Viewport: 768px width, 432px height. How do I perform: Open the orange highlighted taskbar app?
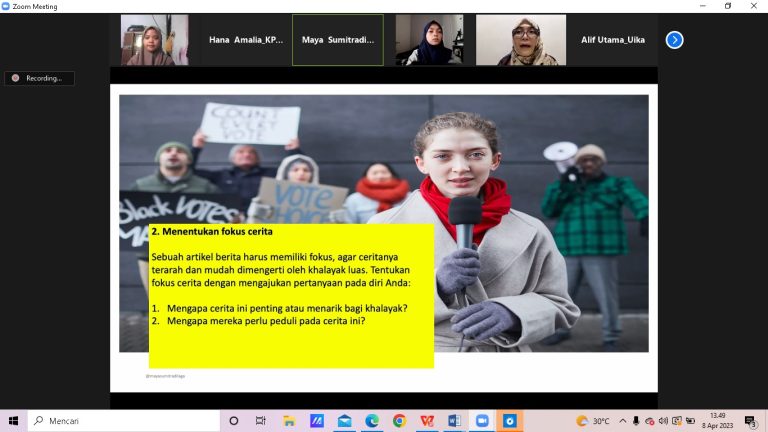point(510,421)
